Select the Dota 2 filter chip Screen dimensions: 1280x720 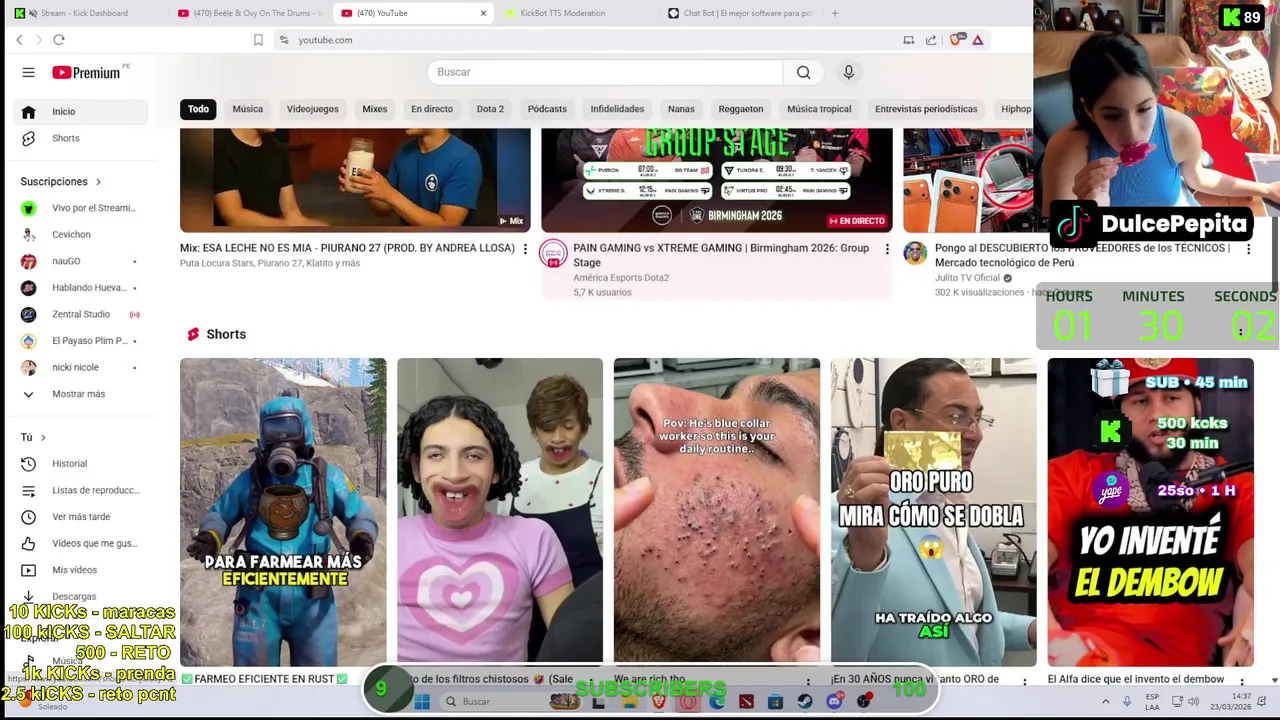pos(490,109)
